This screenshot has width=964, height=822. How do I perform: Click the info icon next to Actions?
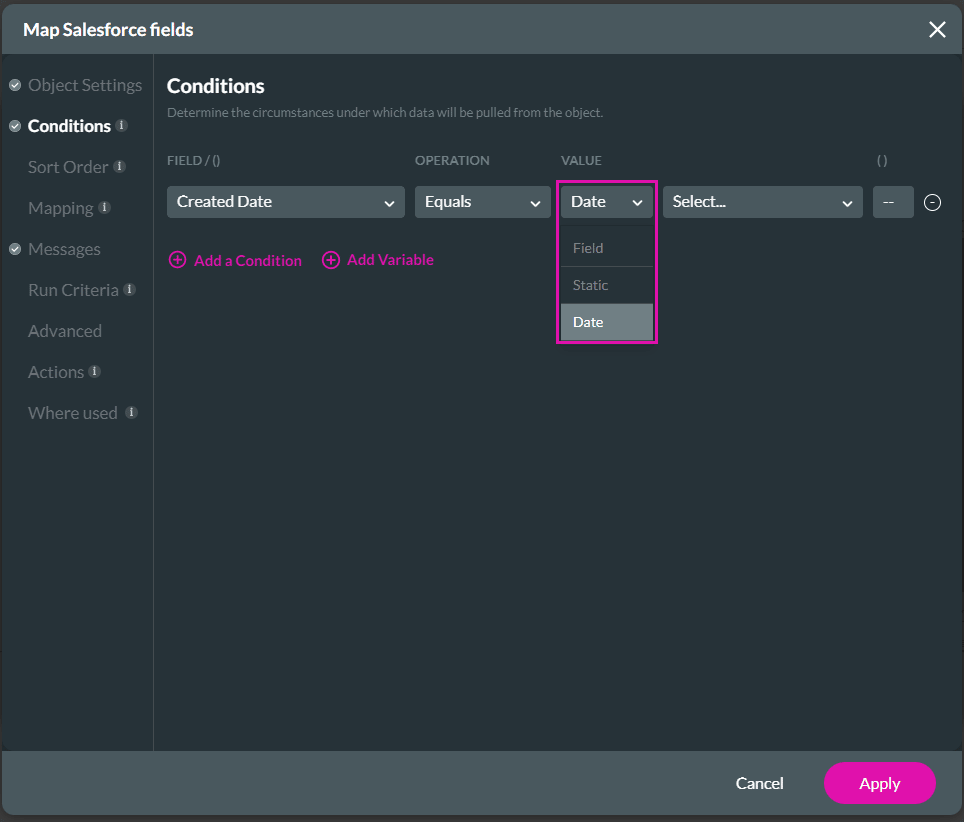pos(92,372)
